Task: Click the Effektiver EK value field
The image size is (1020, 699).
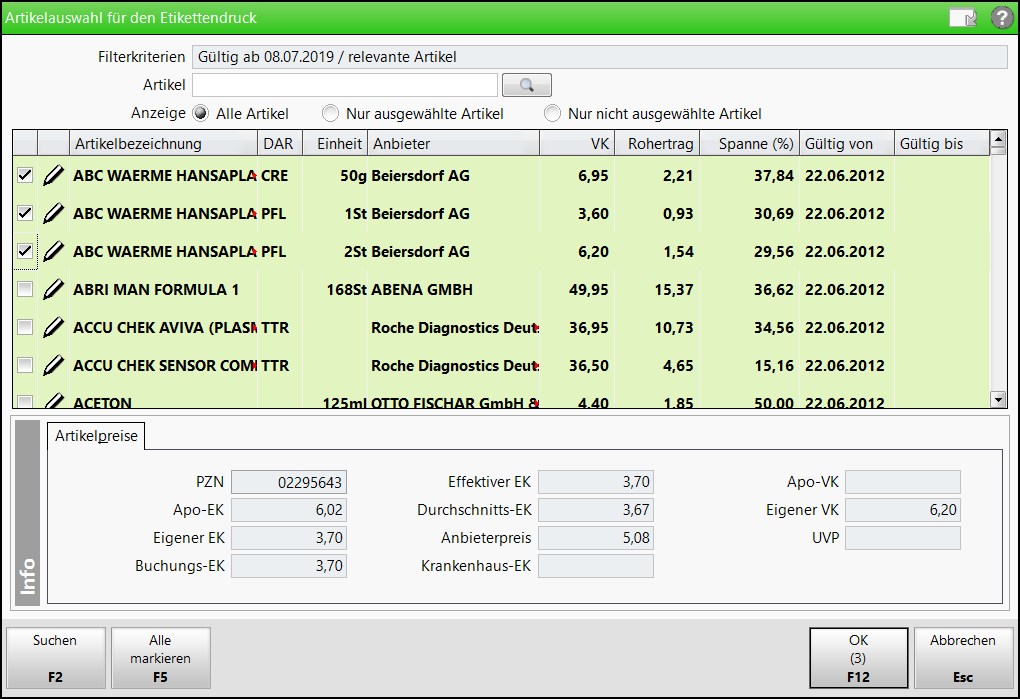Action: click(596, 482)
